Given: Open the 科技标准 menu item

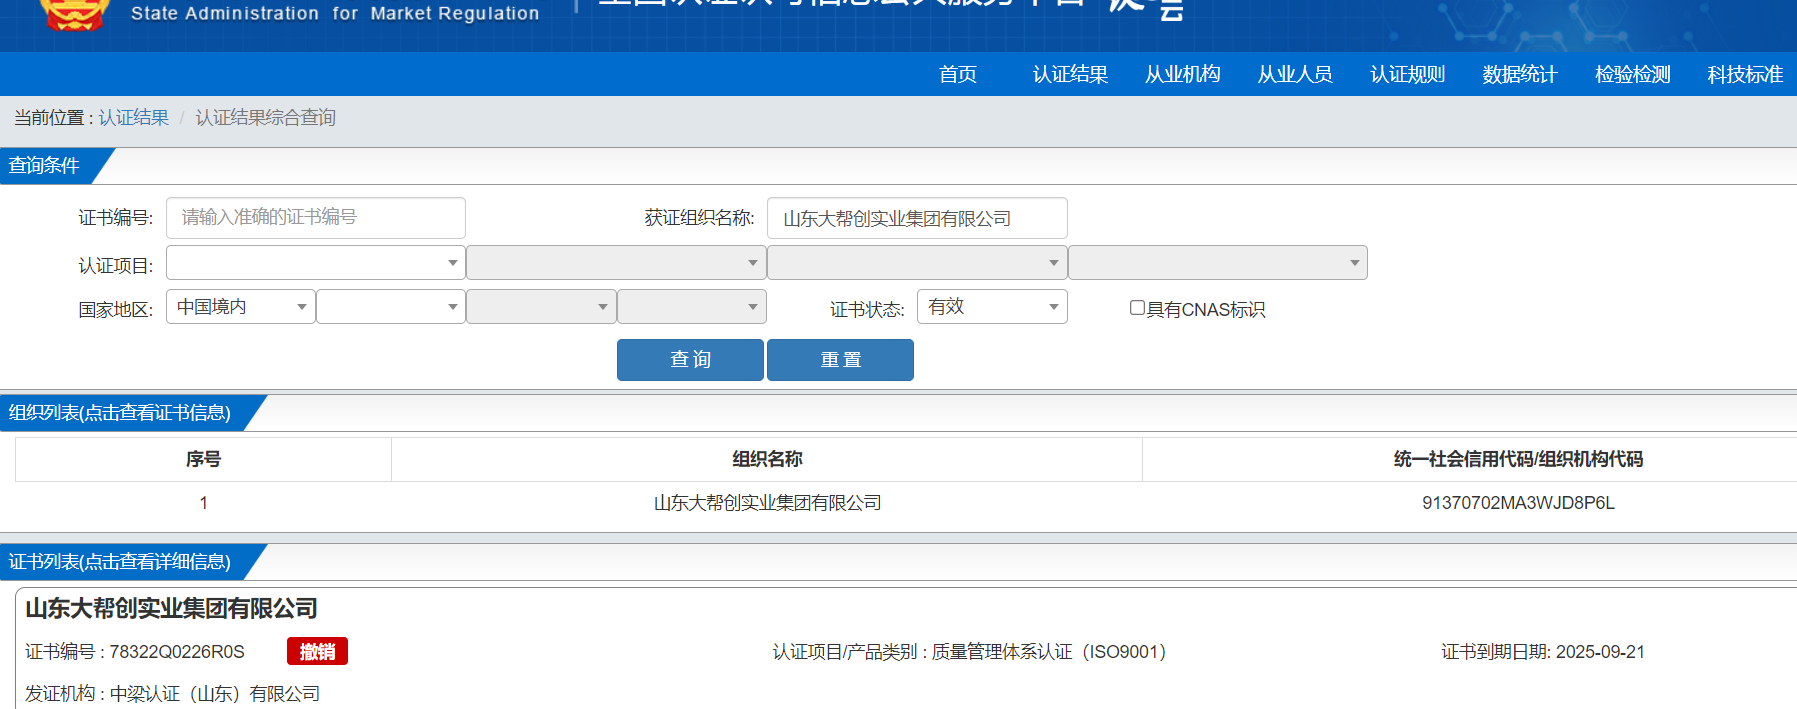Looking at the screenshot, I should pyautogui.click(x=1745, y=74).
